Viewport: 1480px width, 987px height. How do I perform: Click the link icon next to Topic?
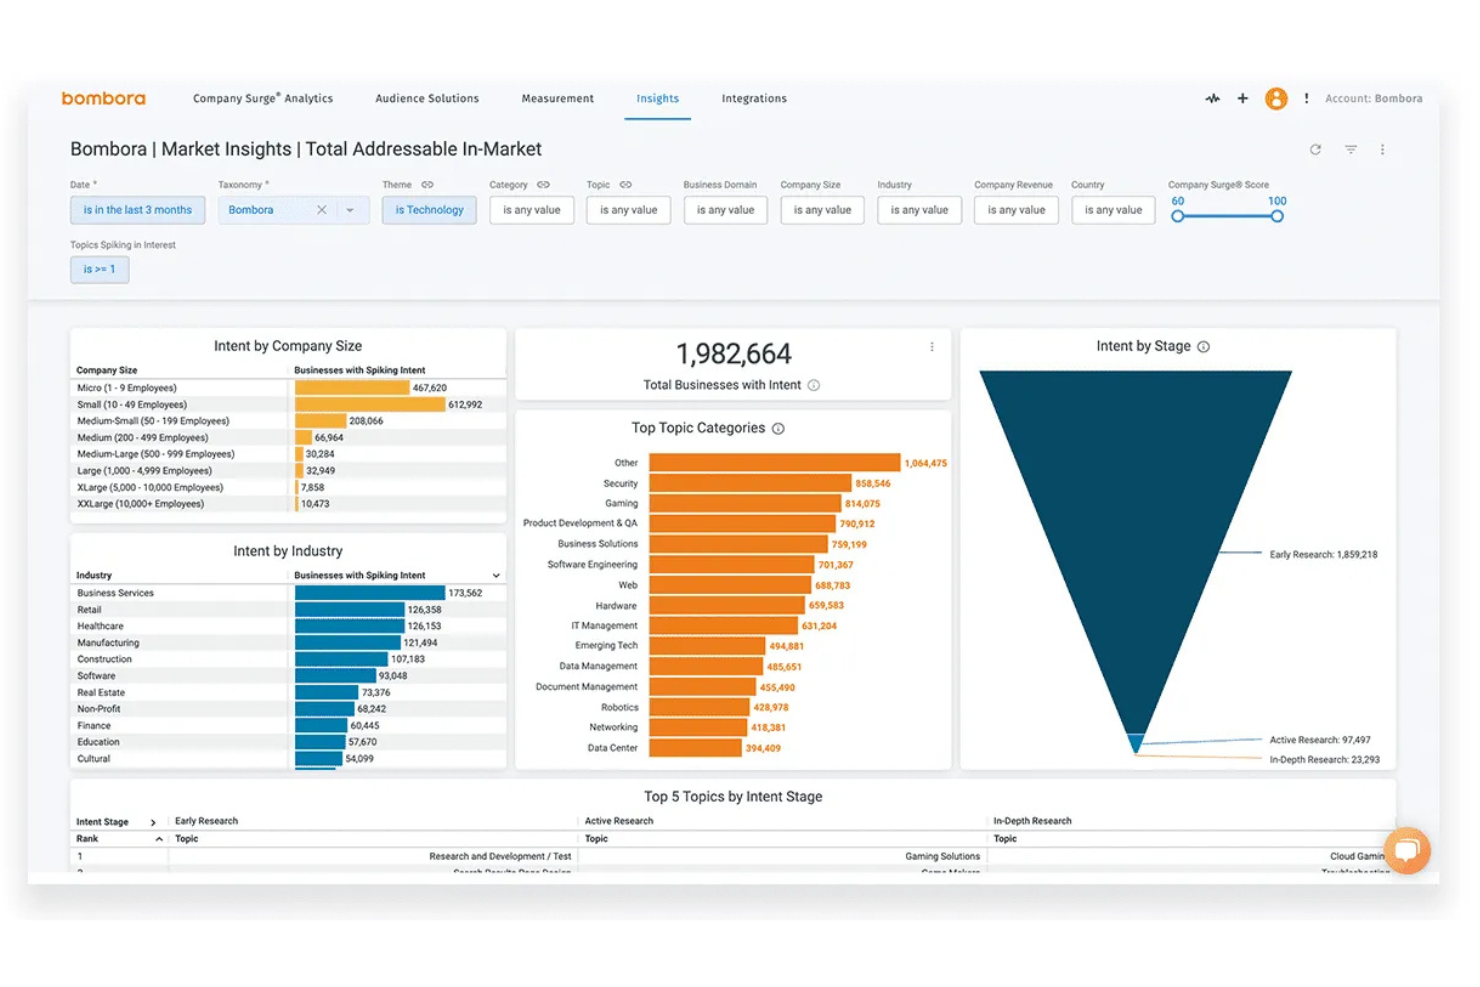[x=625, y=184]
